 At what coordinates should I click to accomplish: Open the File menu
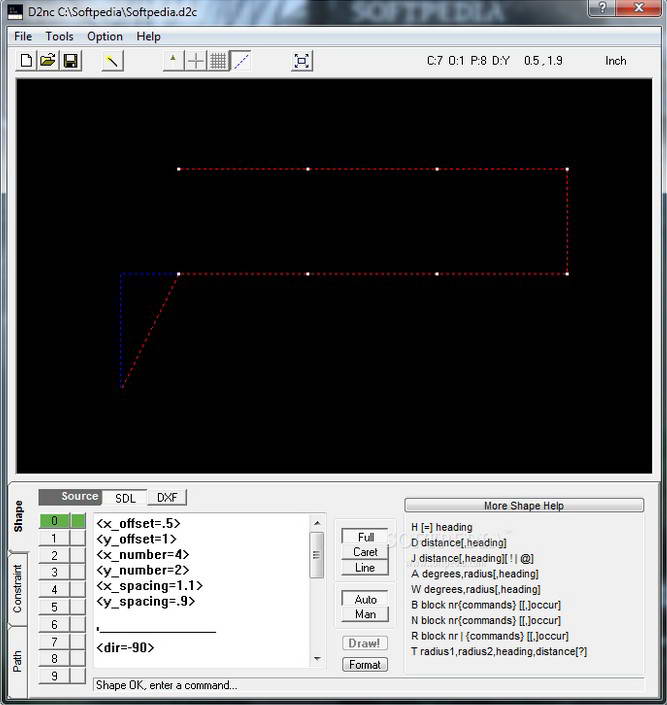23,36
